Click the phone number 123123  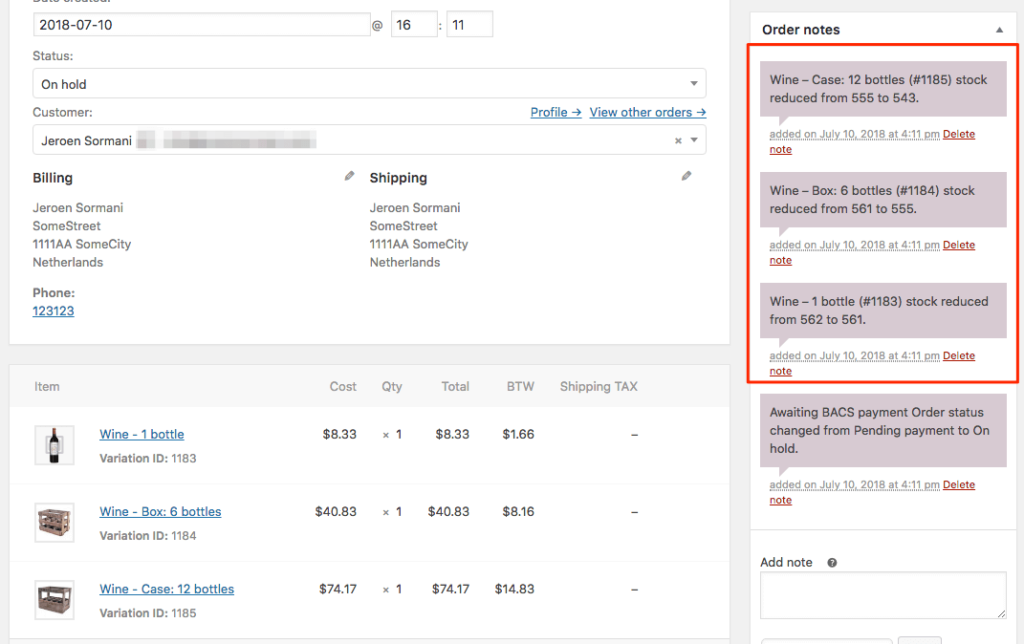pyautogui.click(x=52, y=310)
